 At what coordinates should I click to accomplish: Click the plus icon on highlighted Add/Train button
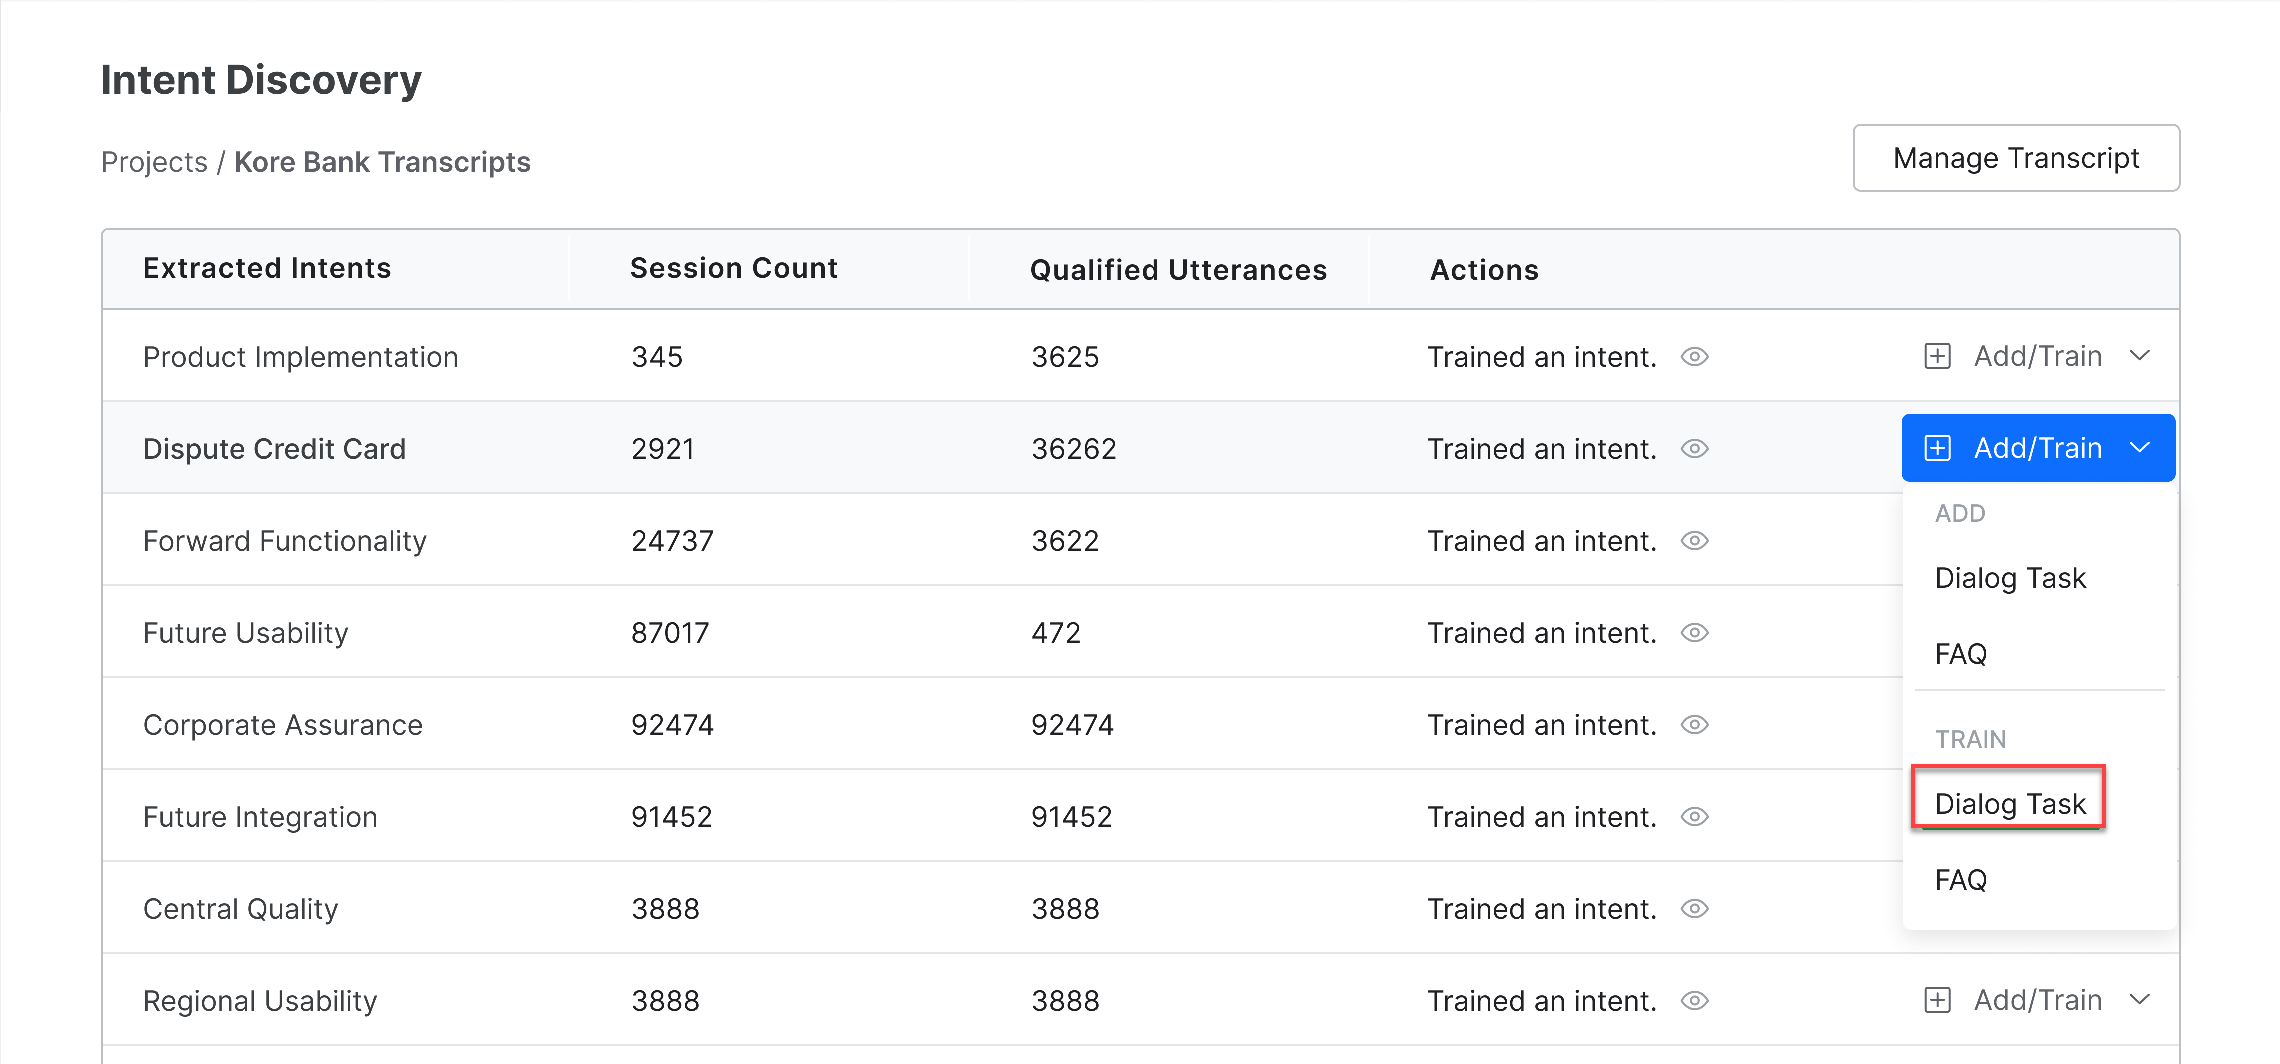pyautogui.click(x=1937, y=448)
